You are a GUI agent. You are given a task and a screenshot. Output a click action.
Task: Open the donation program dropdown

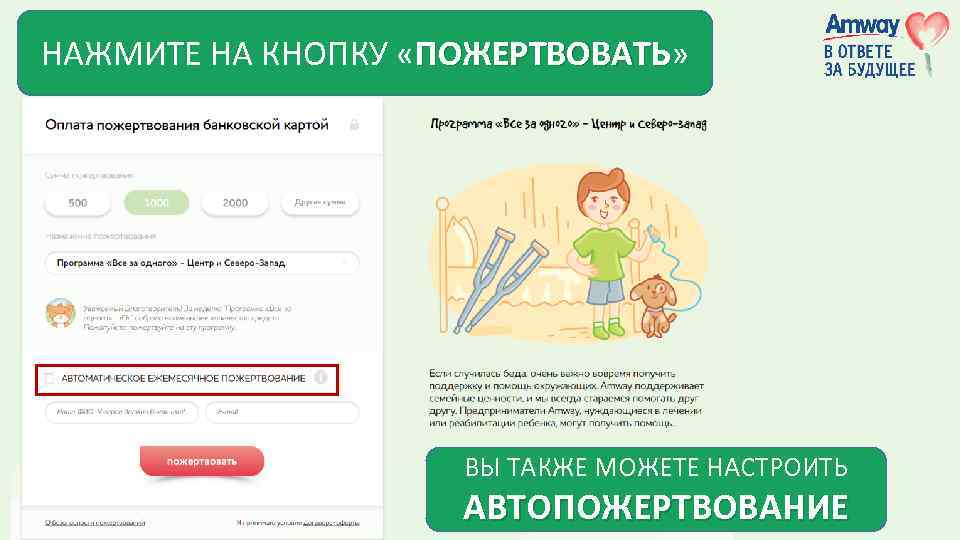pos(201,263)
